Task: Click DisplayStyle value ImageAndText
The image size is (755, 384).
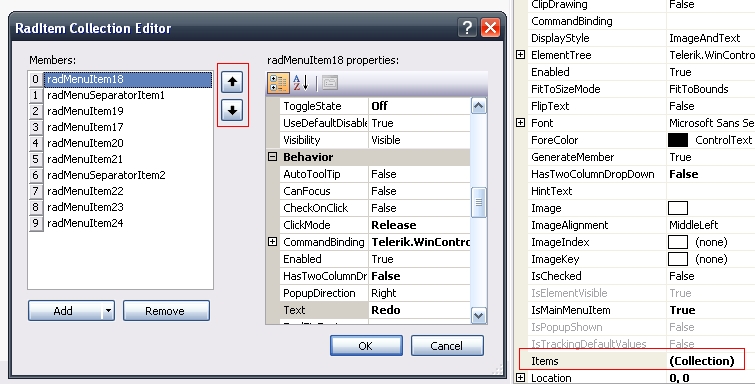Action: coord(704,38)
